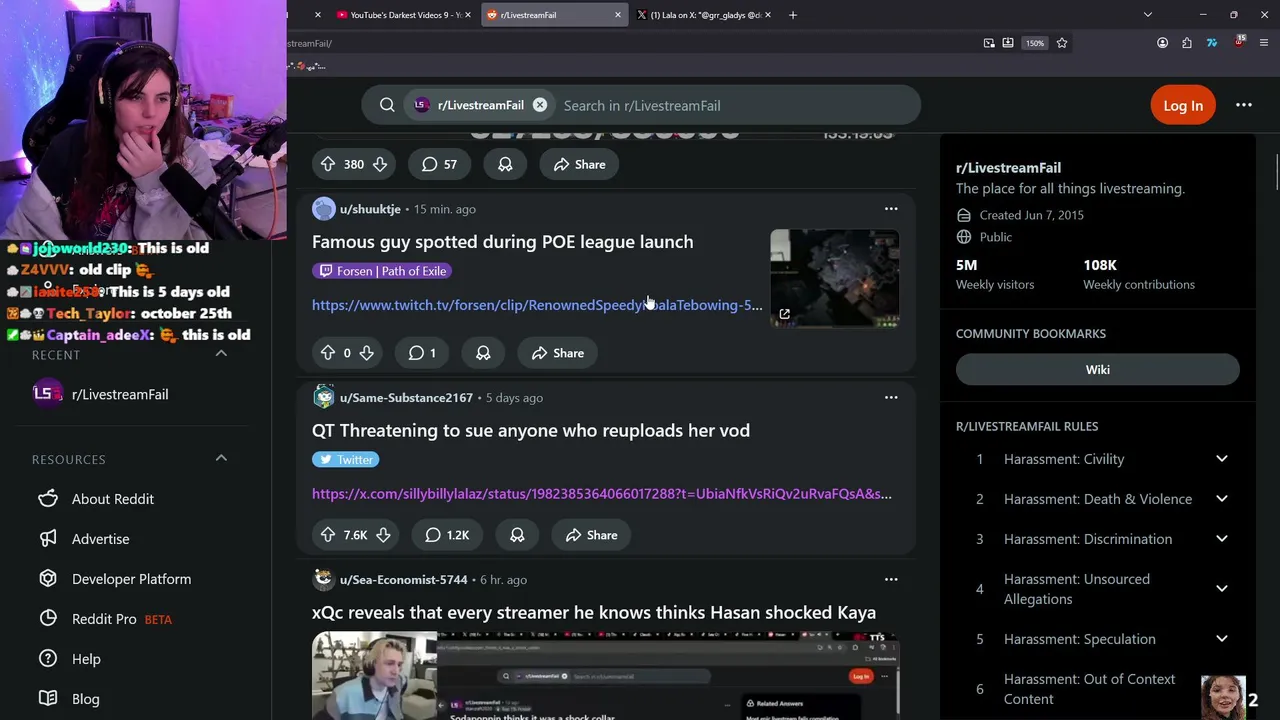Open u/Same-Substance2167 user profile
This screenshot has width=1280, height=720.
[406, 398]
